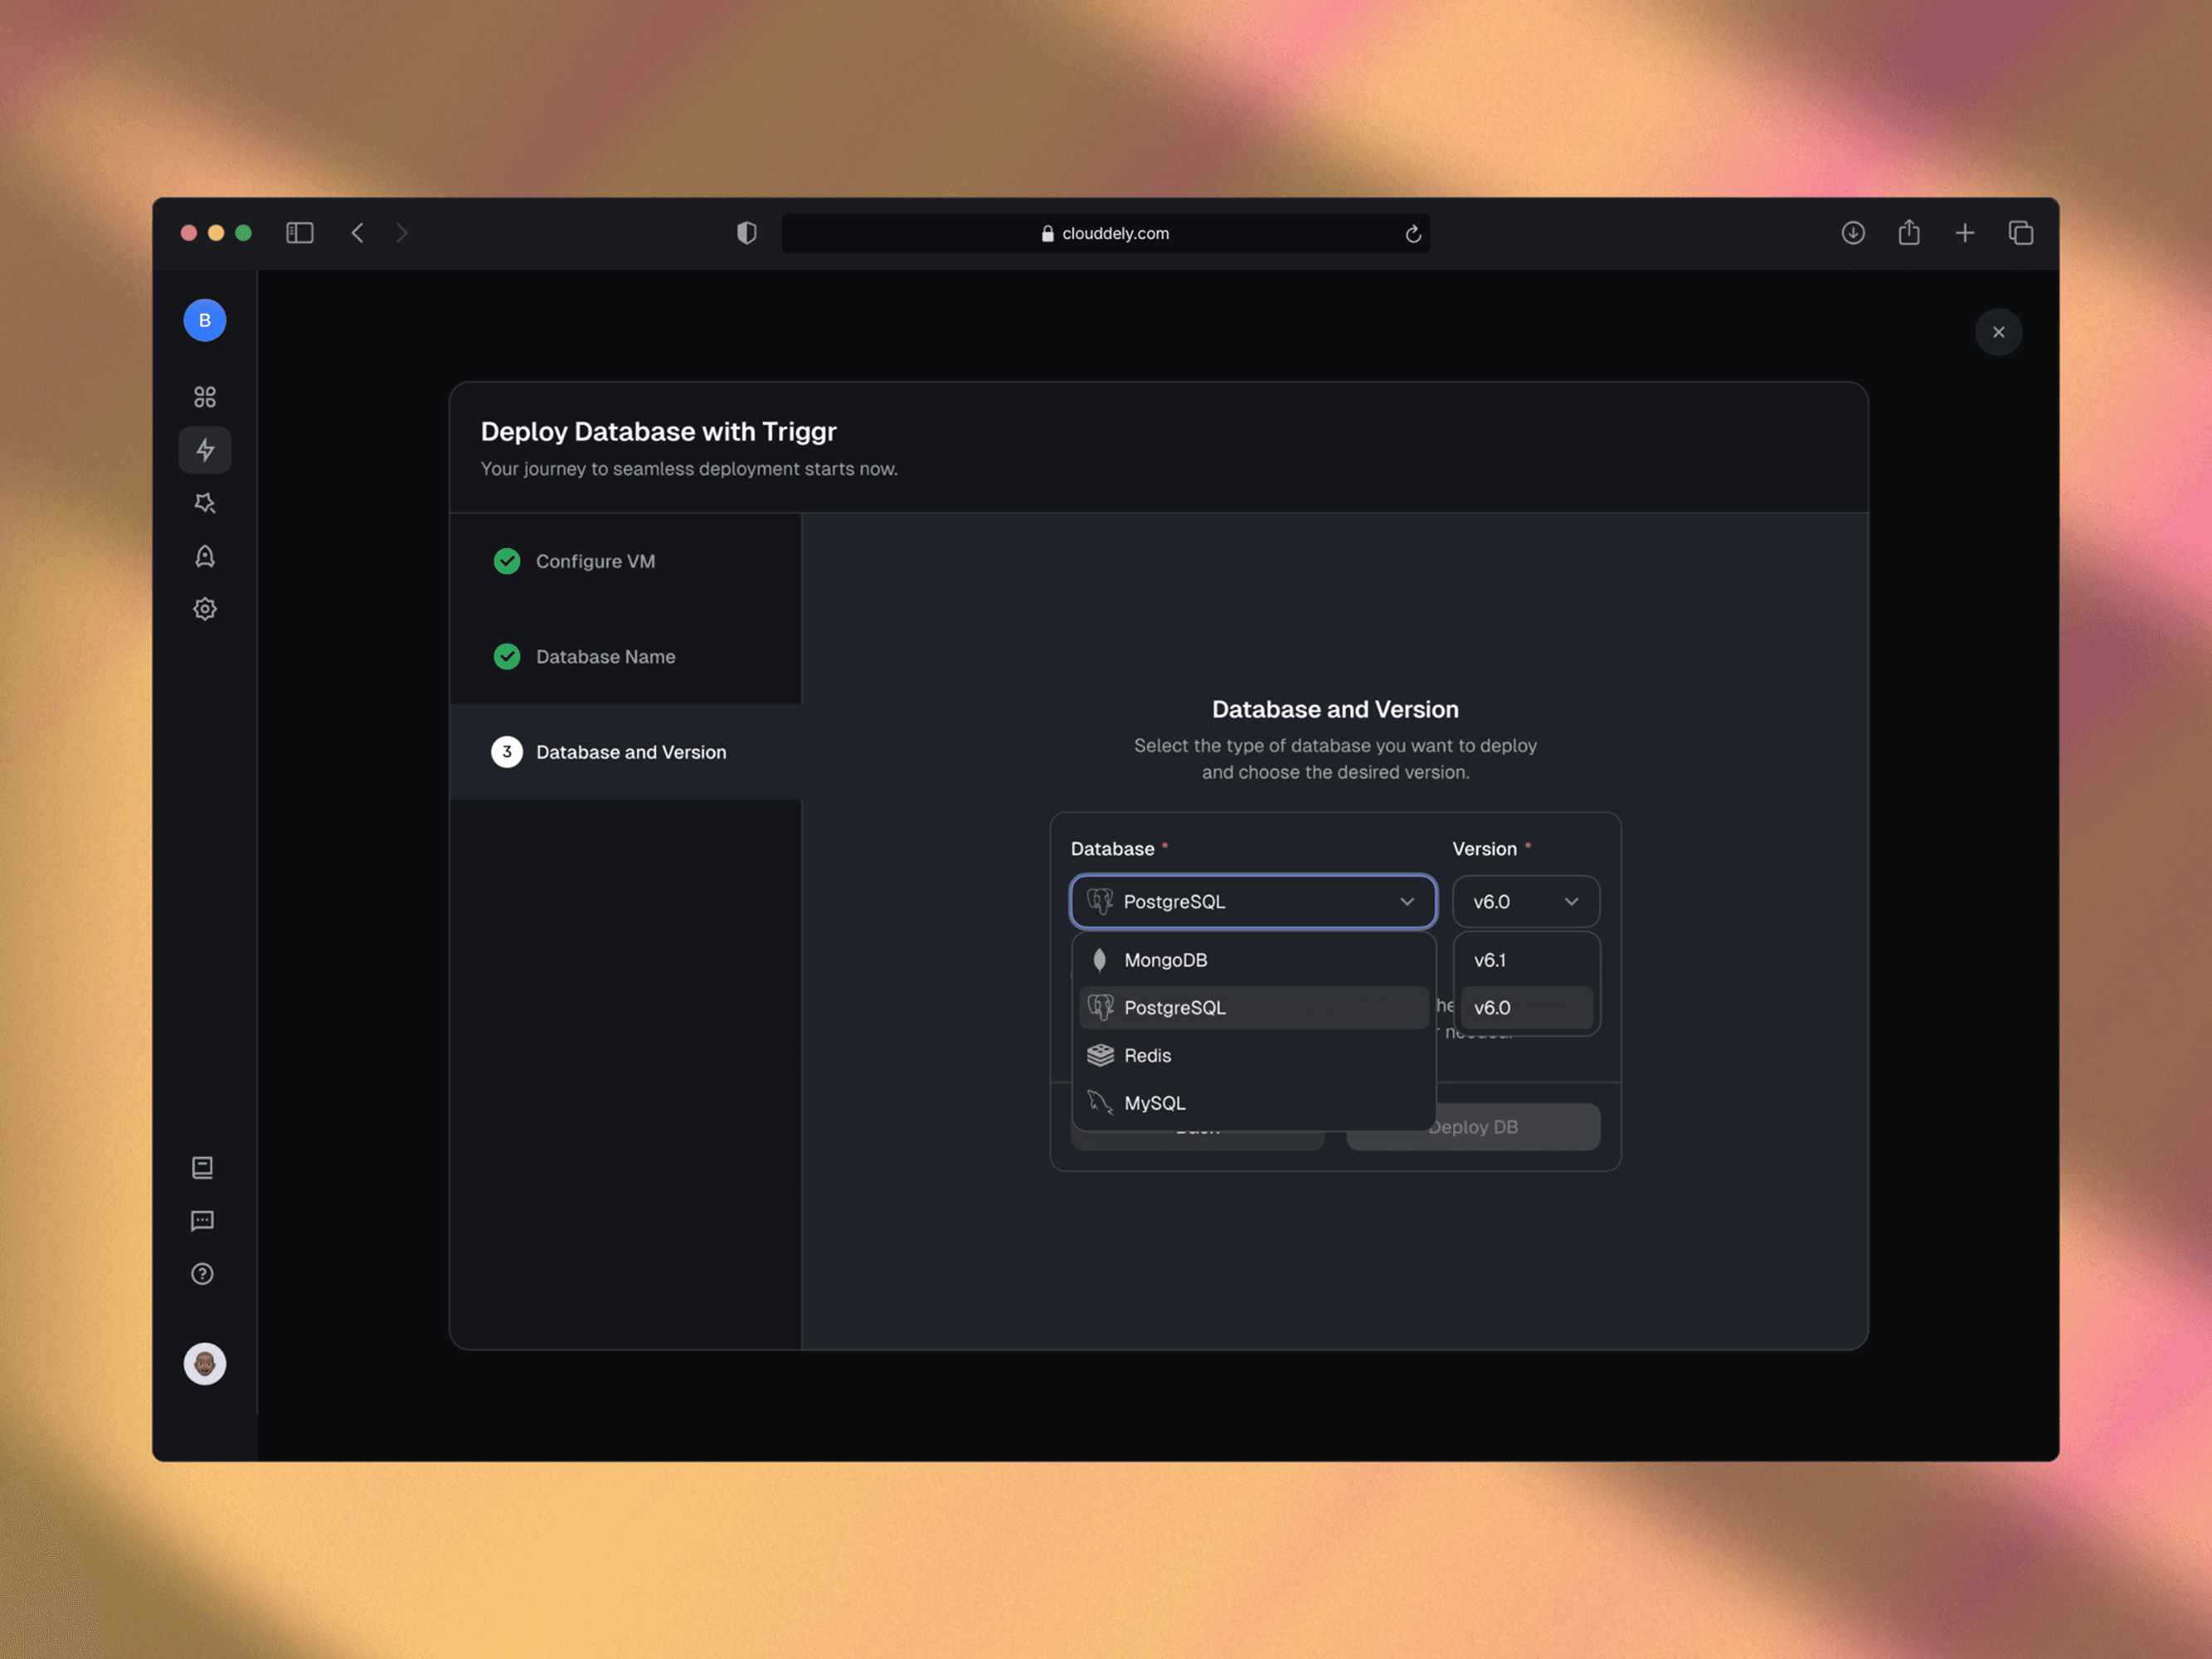This screenshot has height=1659, width=2212.
Task: Click the documentation book icon in sidebar
Action: click(x=203, y=1168)
